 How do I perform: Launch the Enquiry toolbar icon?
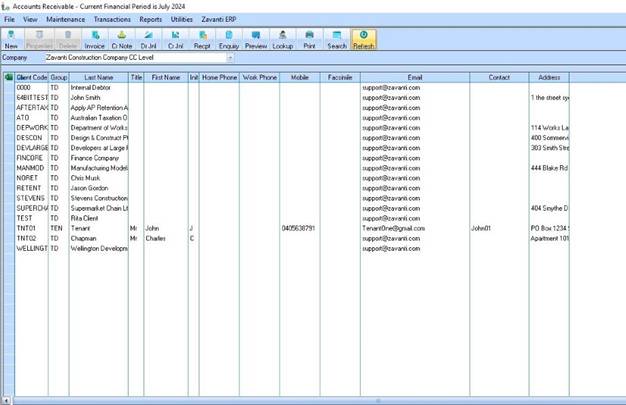[x=229, y=39]
